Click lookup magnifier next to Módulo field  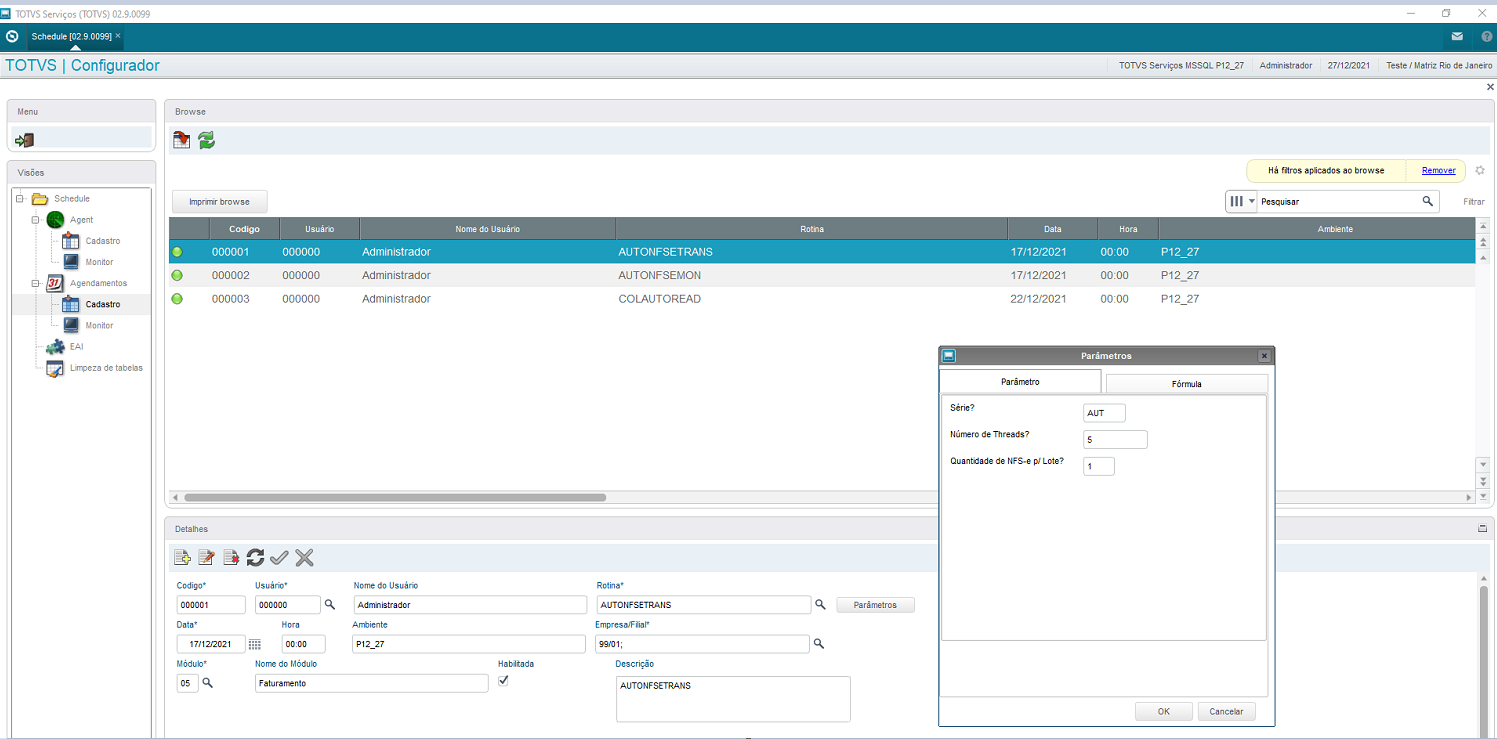[208, 682]
